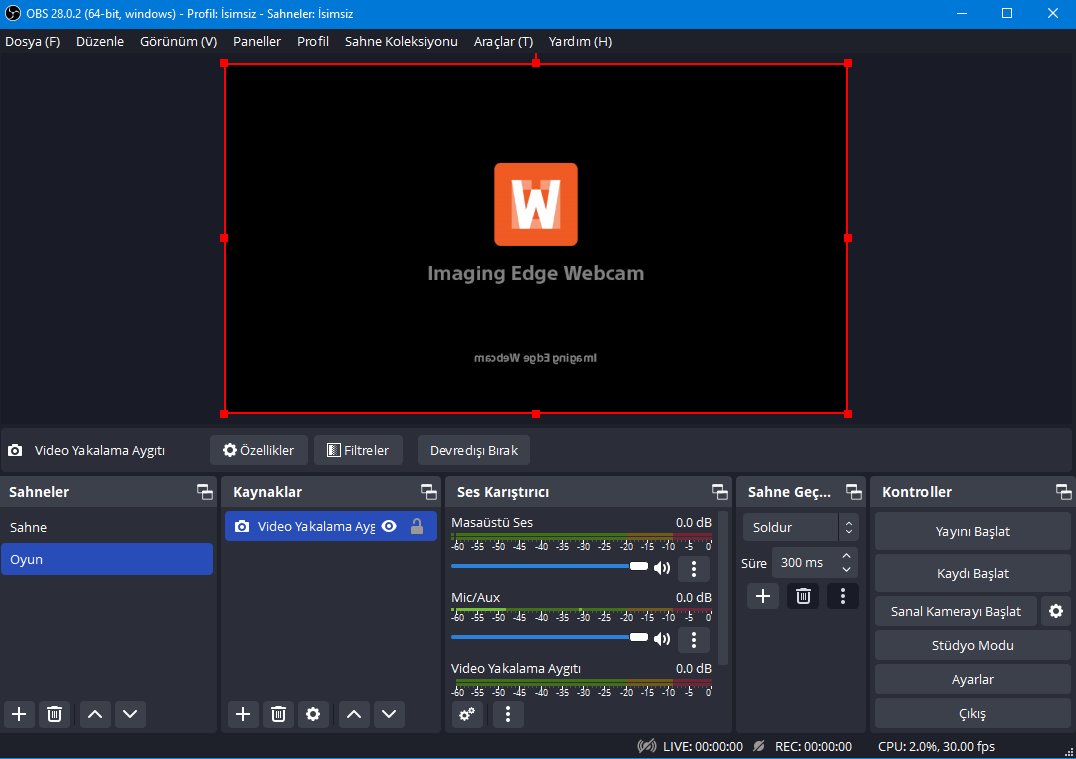Viewport: 1076px width, 759px height.
Task: Open audio mixer menu dots at bottom
Action: pyautogui.click(x=508, y=714)
